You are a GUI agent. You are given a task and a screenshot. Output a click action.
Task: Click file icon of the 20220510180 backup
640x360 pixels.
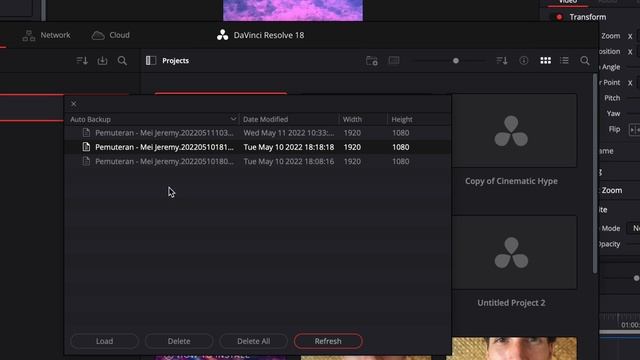(86, 161)
